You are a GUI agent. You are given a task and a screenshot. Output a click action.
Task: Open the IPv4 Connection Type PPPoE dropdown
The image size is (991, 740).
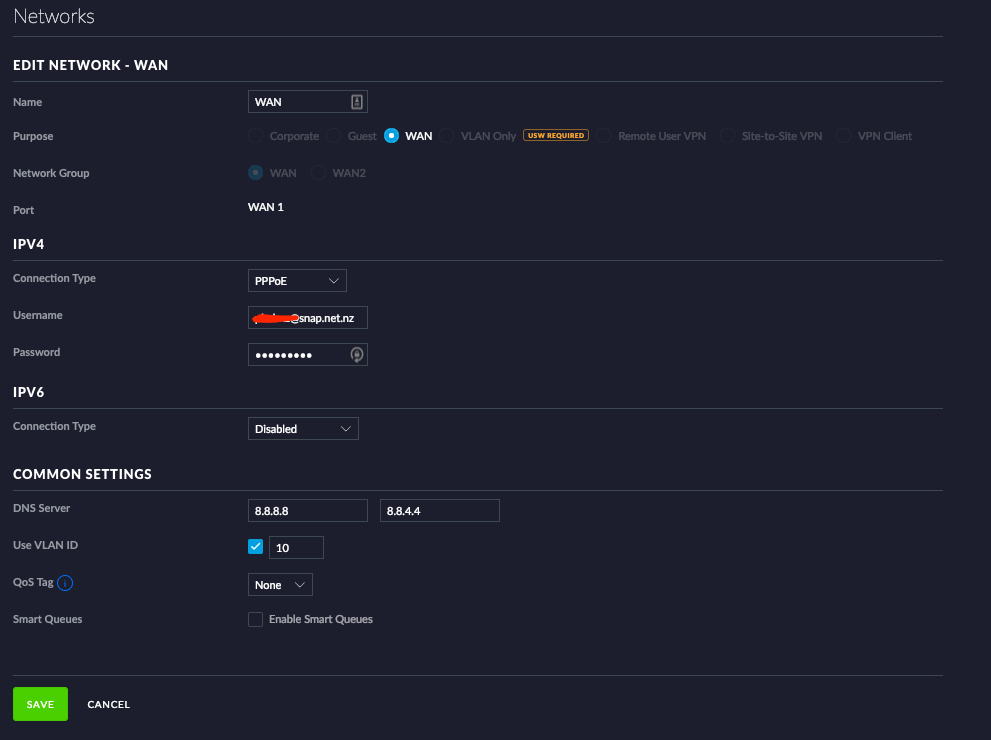(297, 281)
